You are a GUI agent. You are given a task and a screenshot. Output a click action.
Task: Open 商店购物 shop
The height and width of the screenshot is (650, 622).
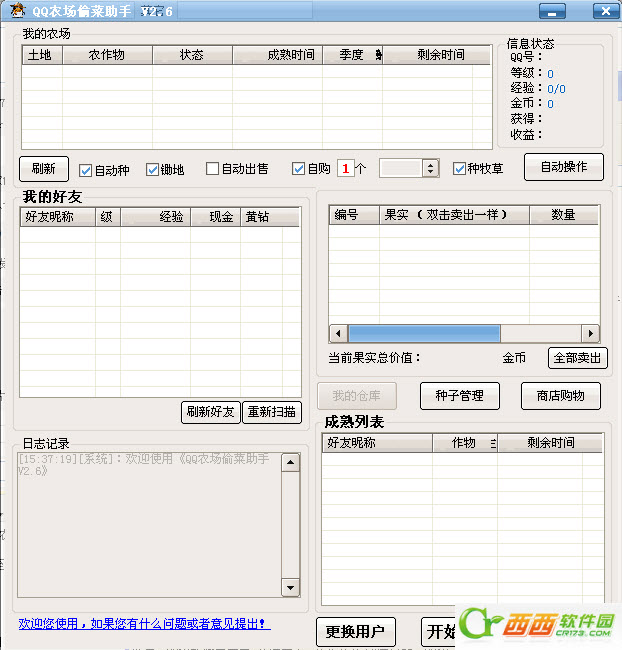pyautogui.click(x=561, y=396)
